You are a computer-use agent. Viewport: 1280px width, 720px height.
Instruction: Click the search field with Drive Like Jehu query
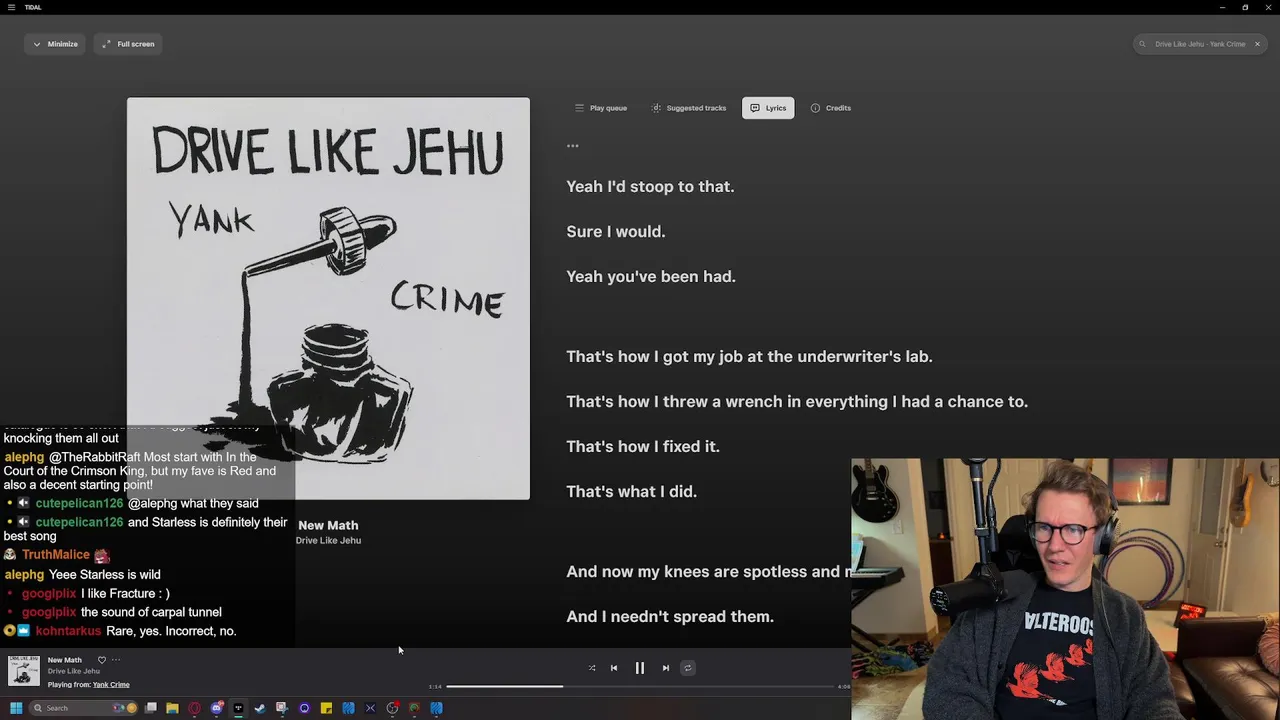1200,44
